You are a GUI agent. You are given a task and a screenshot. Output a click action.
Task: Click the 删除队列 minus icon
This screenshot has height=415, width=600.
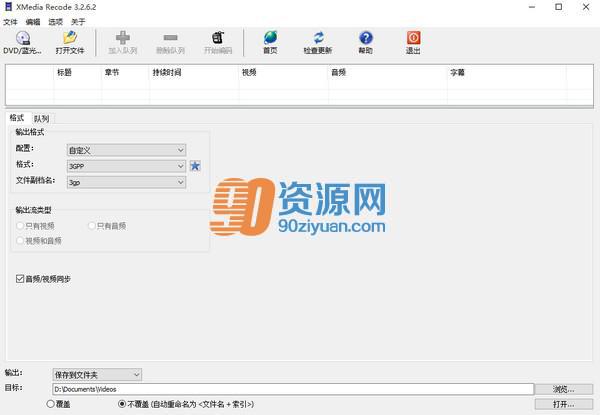tap(170, 37)
